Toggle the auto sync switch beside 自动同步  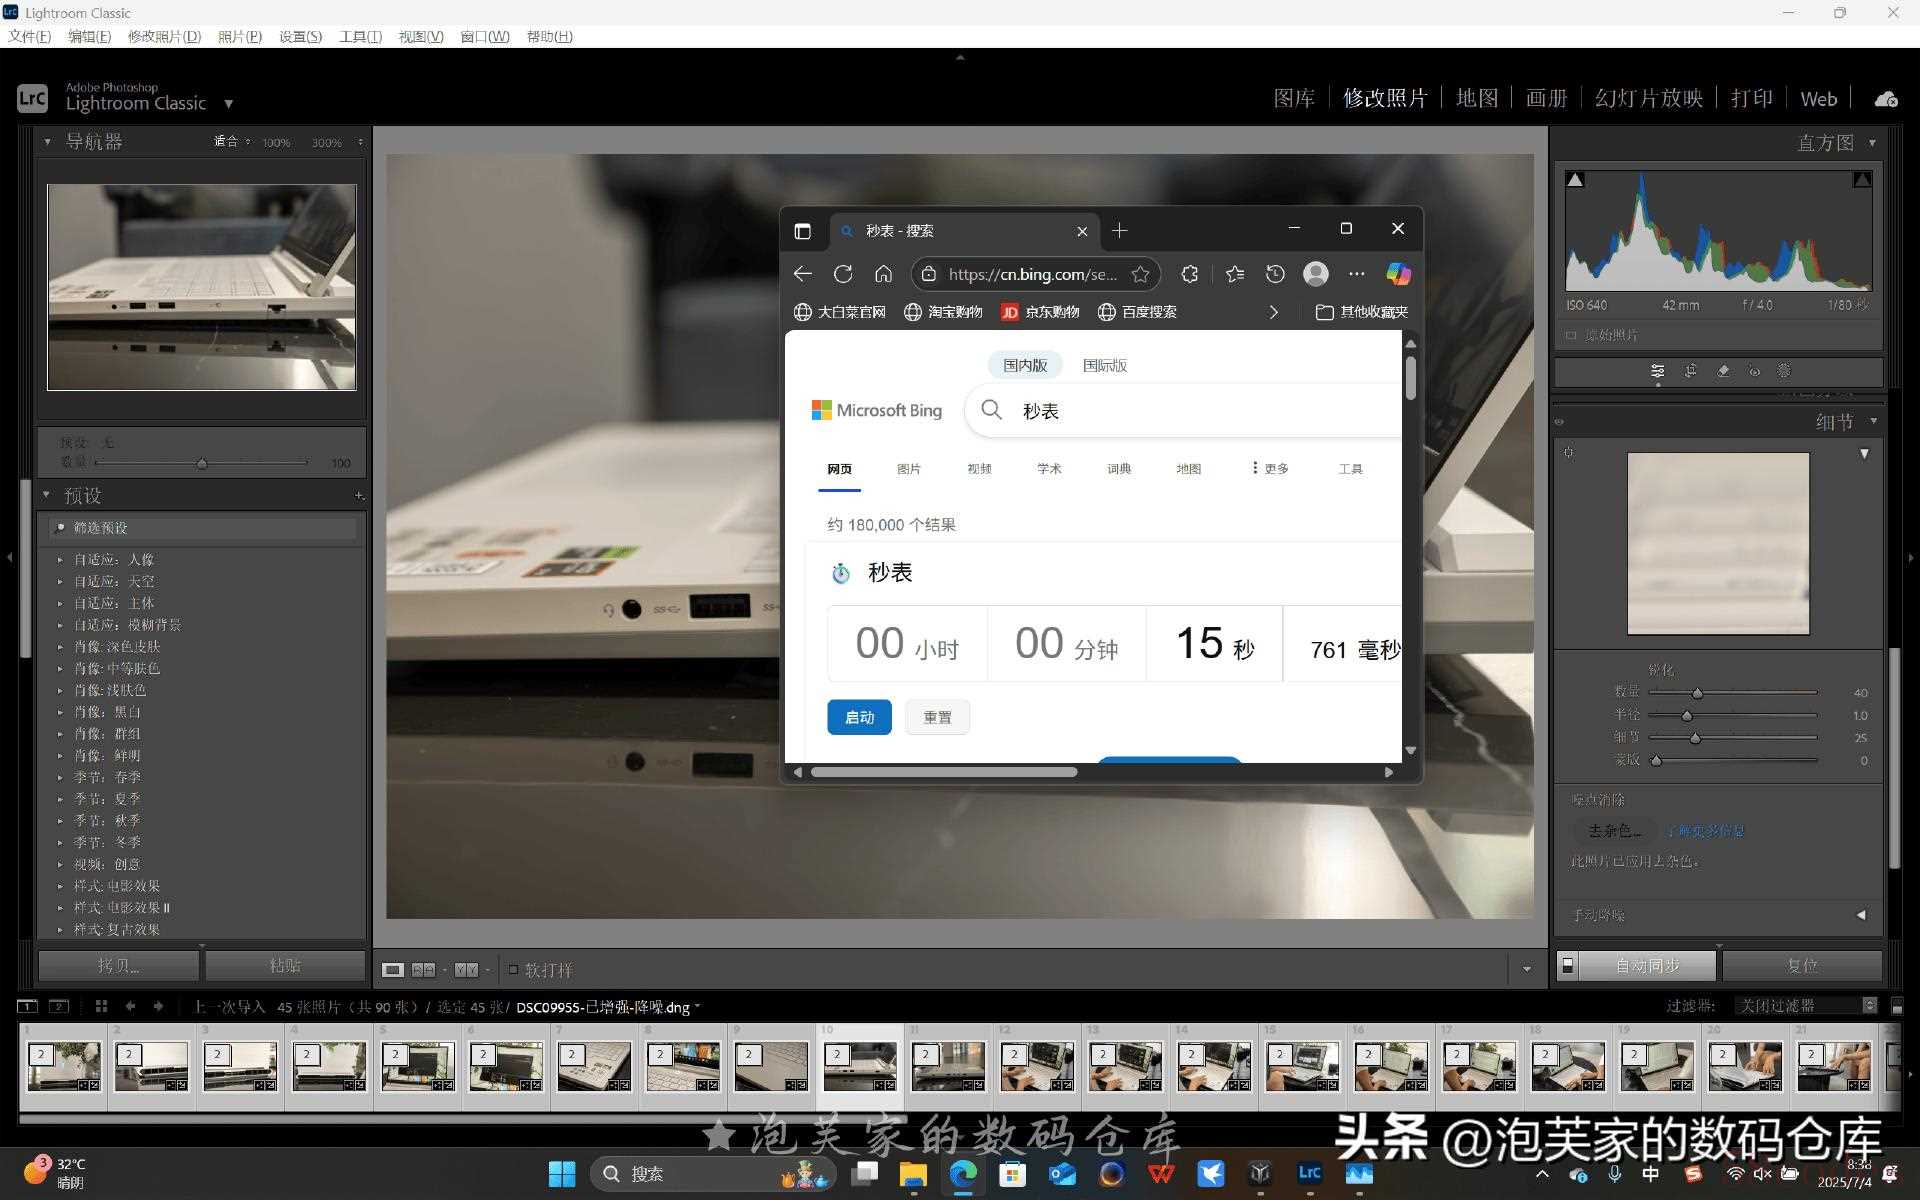click(x=1568, y=965)
